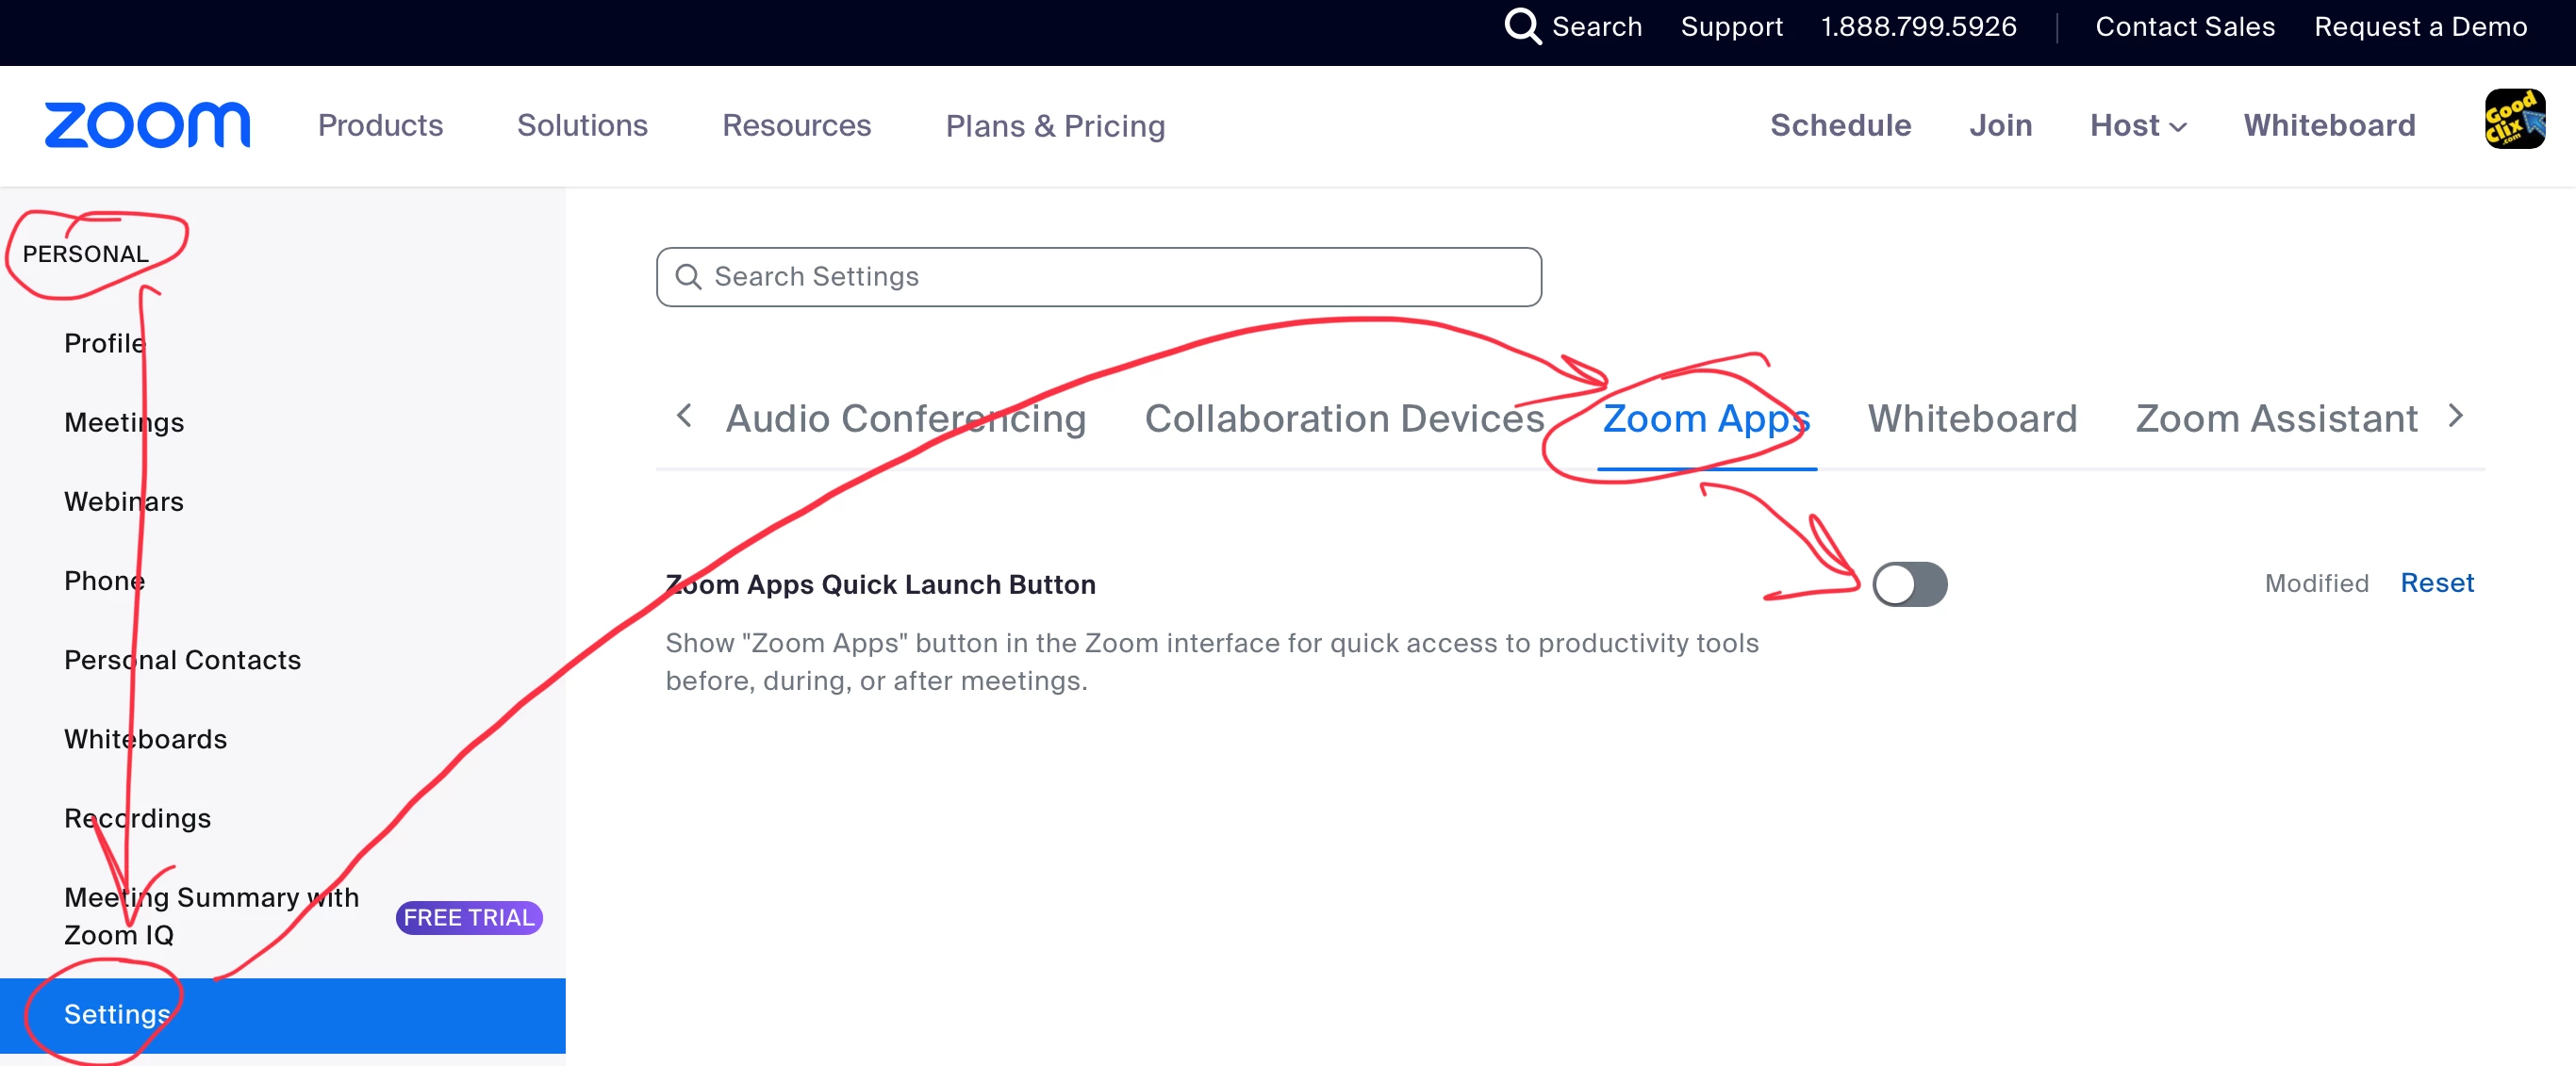Image resolution: width=2576 pixels, height=1066 pixels.
Task: Go to Profile in Personal sidebar
Action: point(105,343)
